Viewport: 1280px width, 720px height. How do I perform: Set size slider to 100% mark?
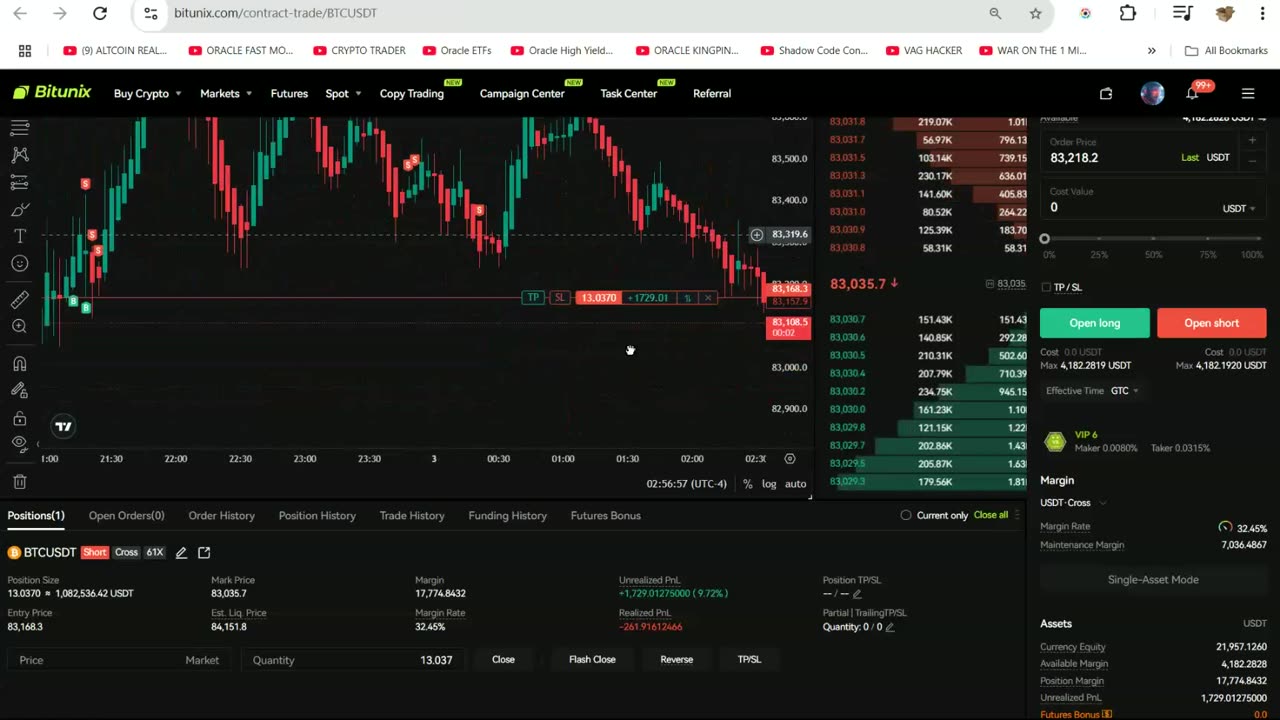[x=1258, y=239]
